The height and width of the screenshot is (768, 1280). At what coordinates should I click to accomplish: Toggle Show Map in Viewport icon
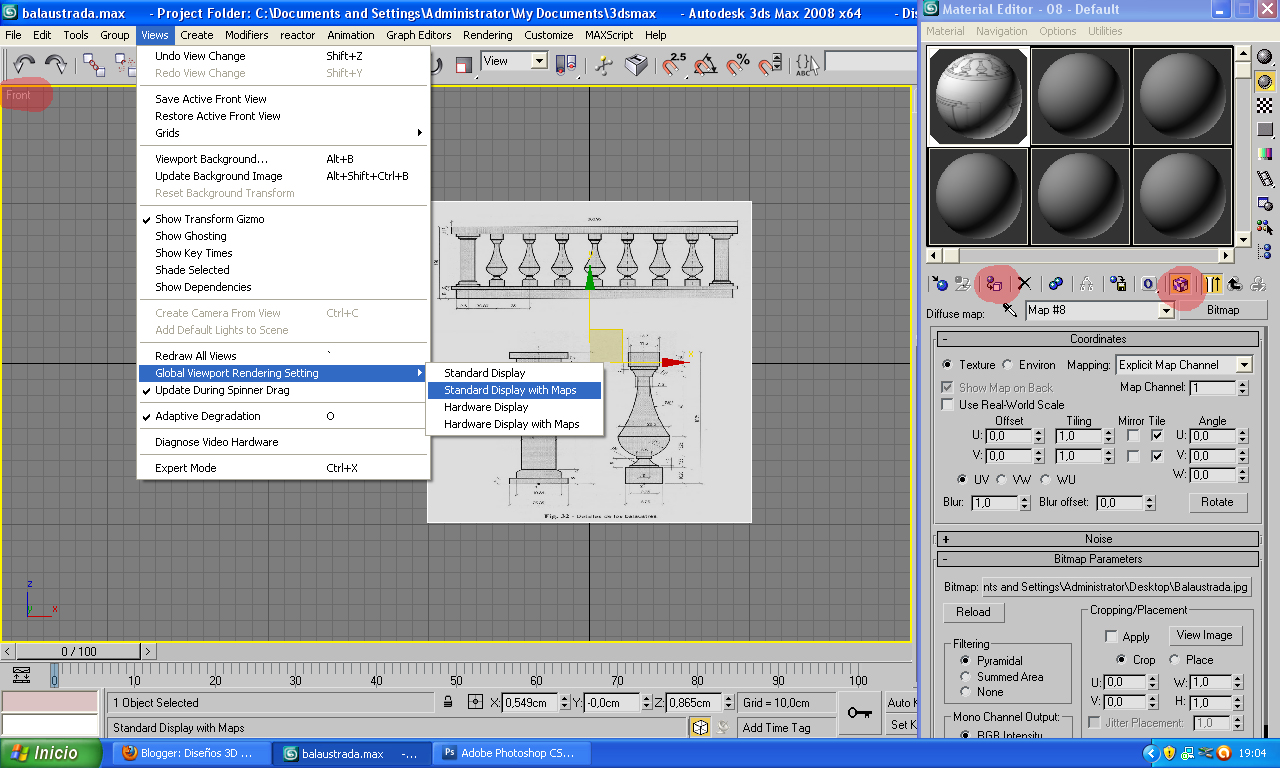(x=1180, y=284)
